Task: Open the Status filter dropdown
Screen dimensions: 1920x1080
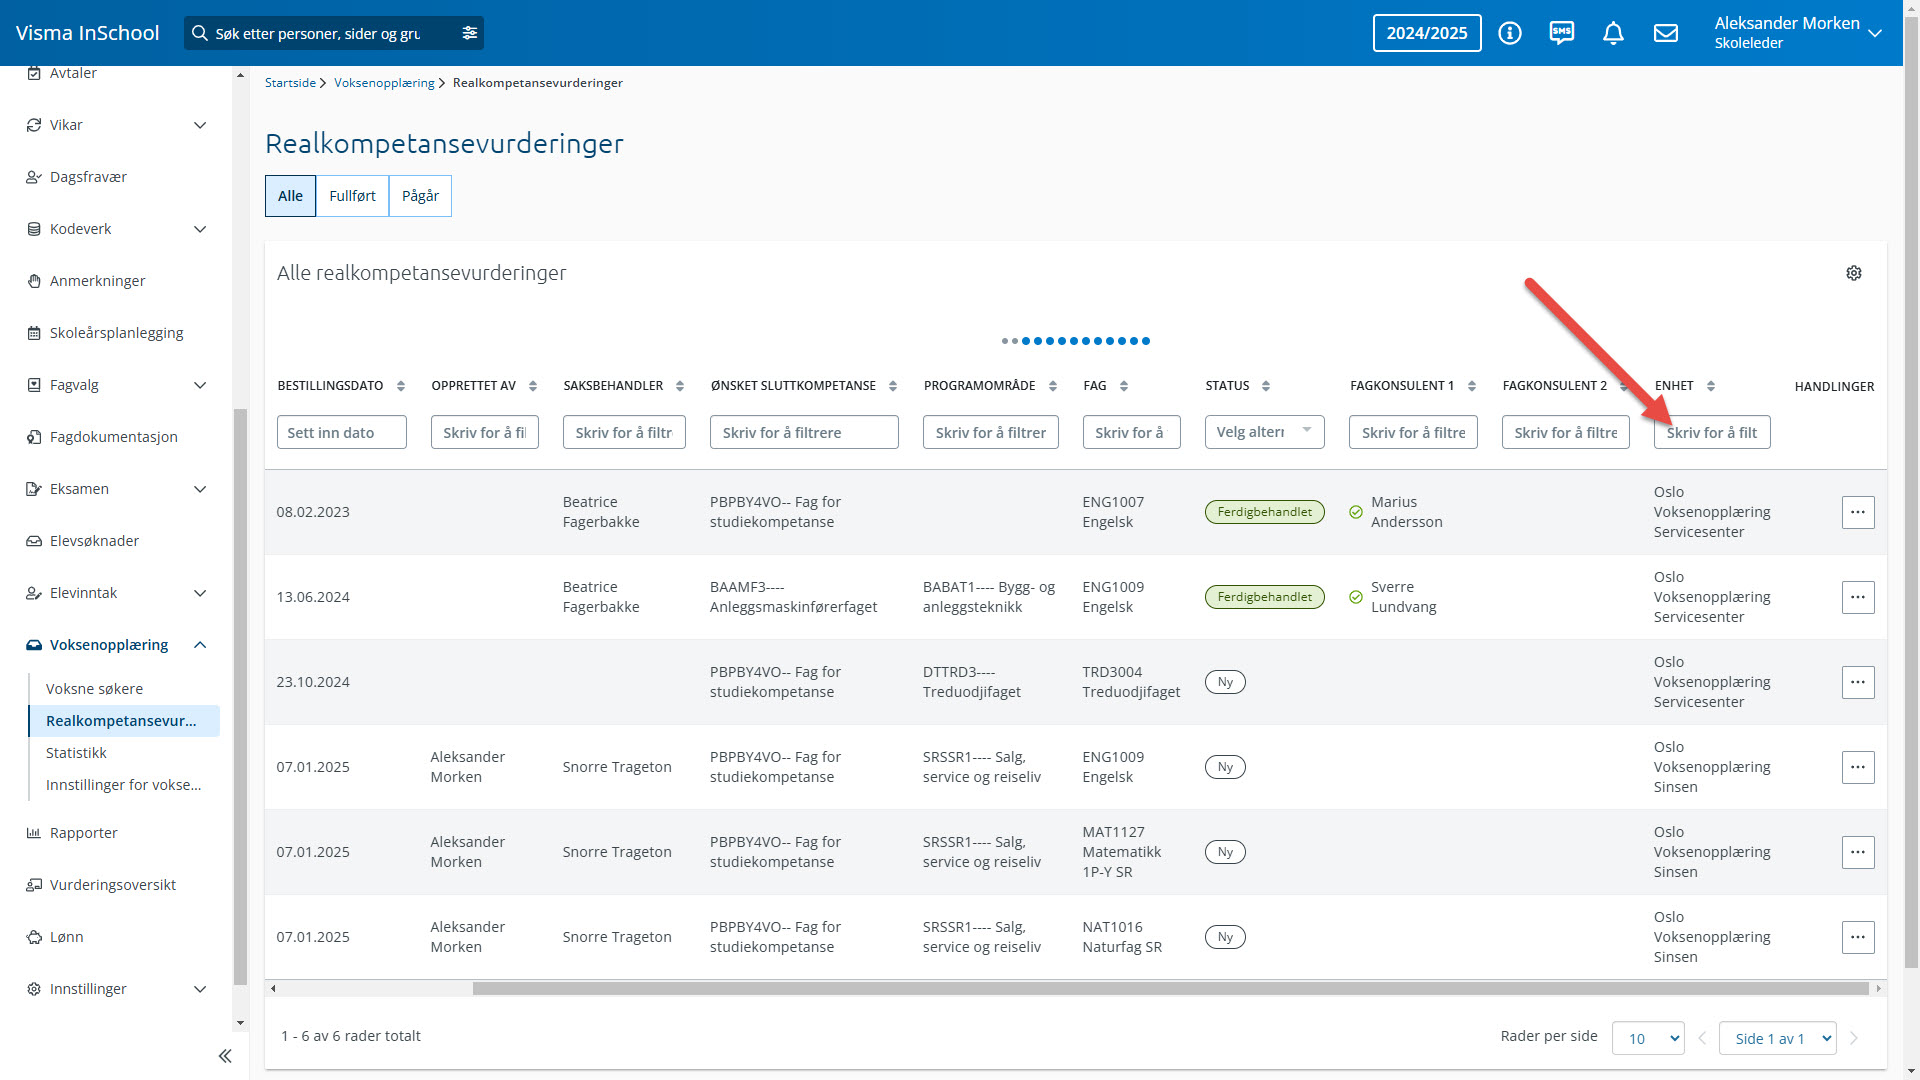Action: tap(1264, 432)
